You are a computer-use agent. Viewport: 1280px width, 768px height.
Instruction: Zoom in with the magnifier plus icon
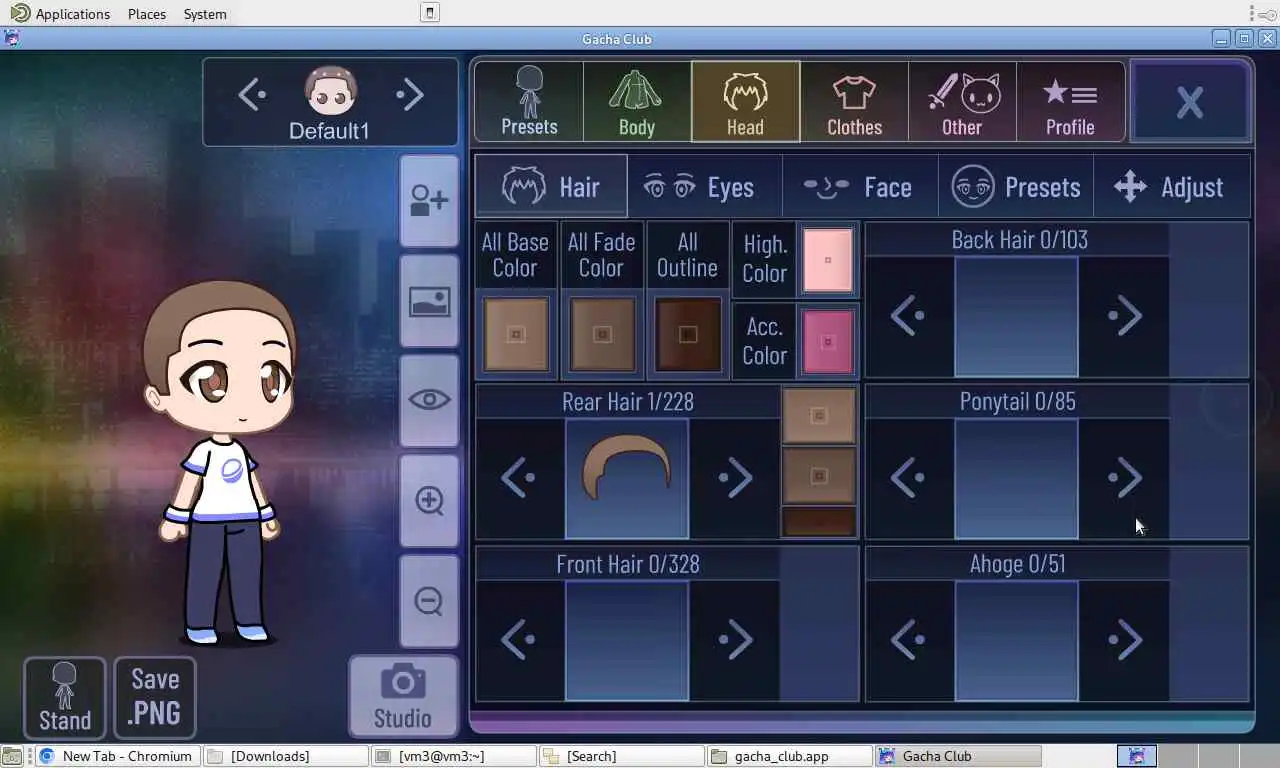(x=429, y=500)
